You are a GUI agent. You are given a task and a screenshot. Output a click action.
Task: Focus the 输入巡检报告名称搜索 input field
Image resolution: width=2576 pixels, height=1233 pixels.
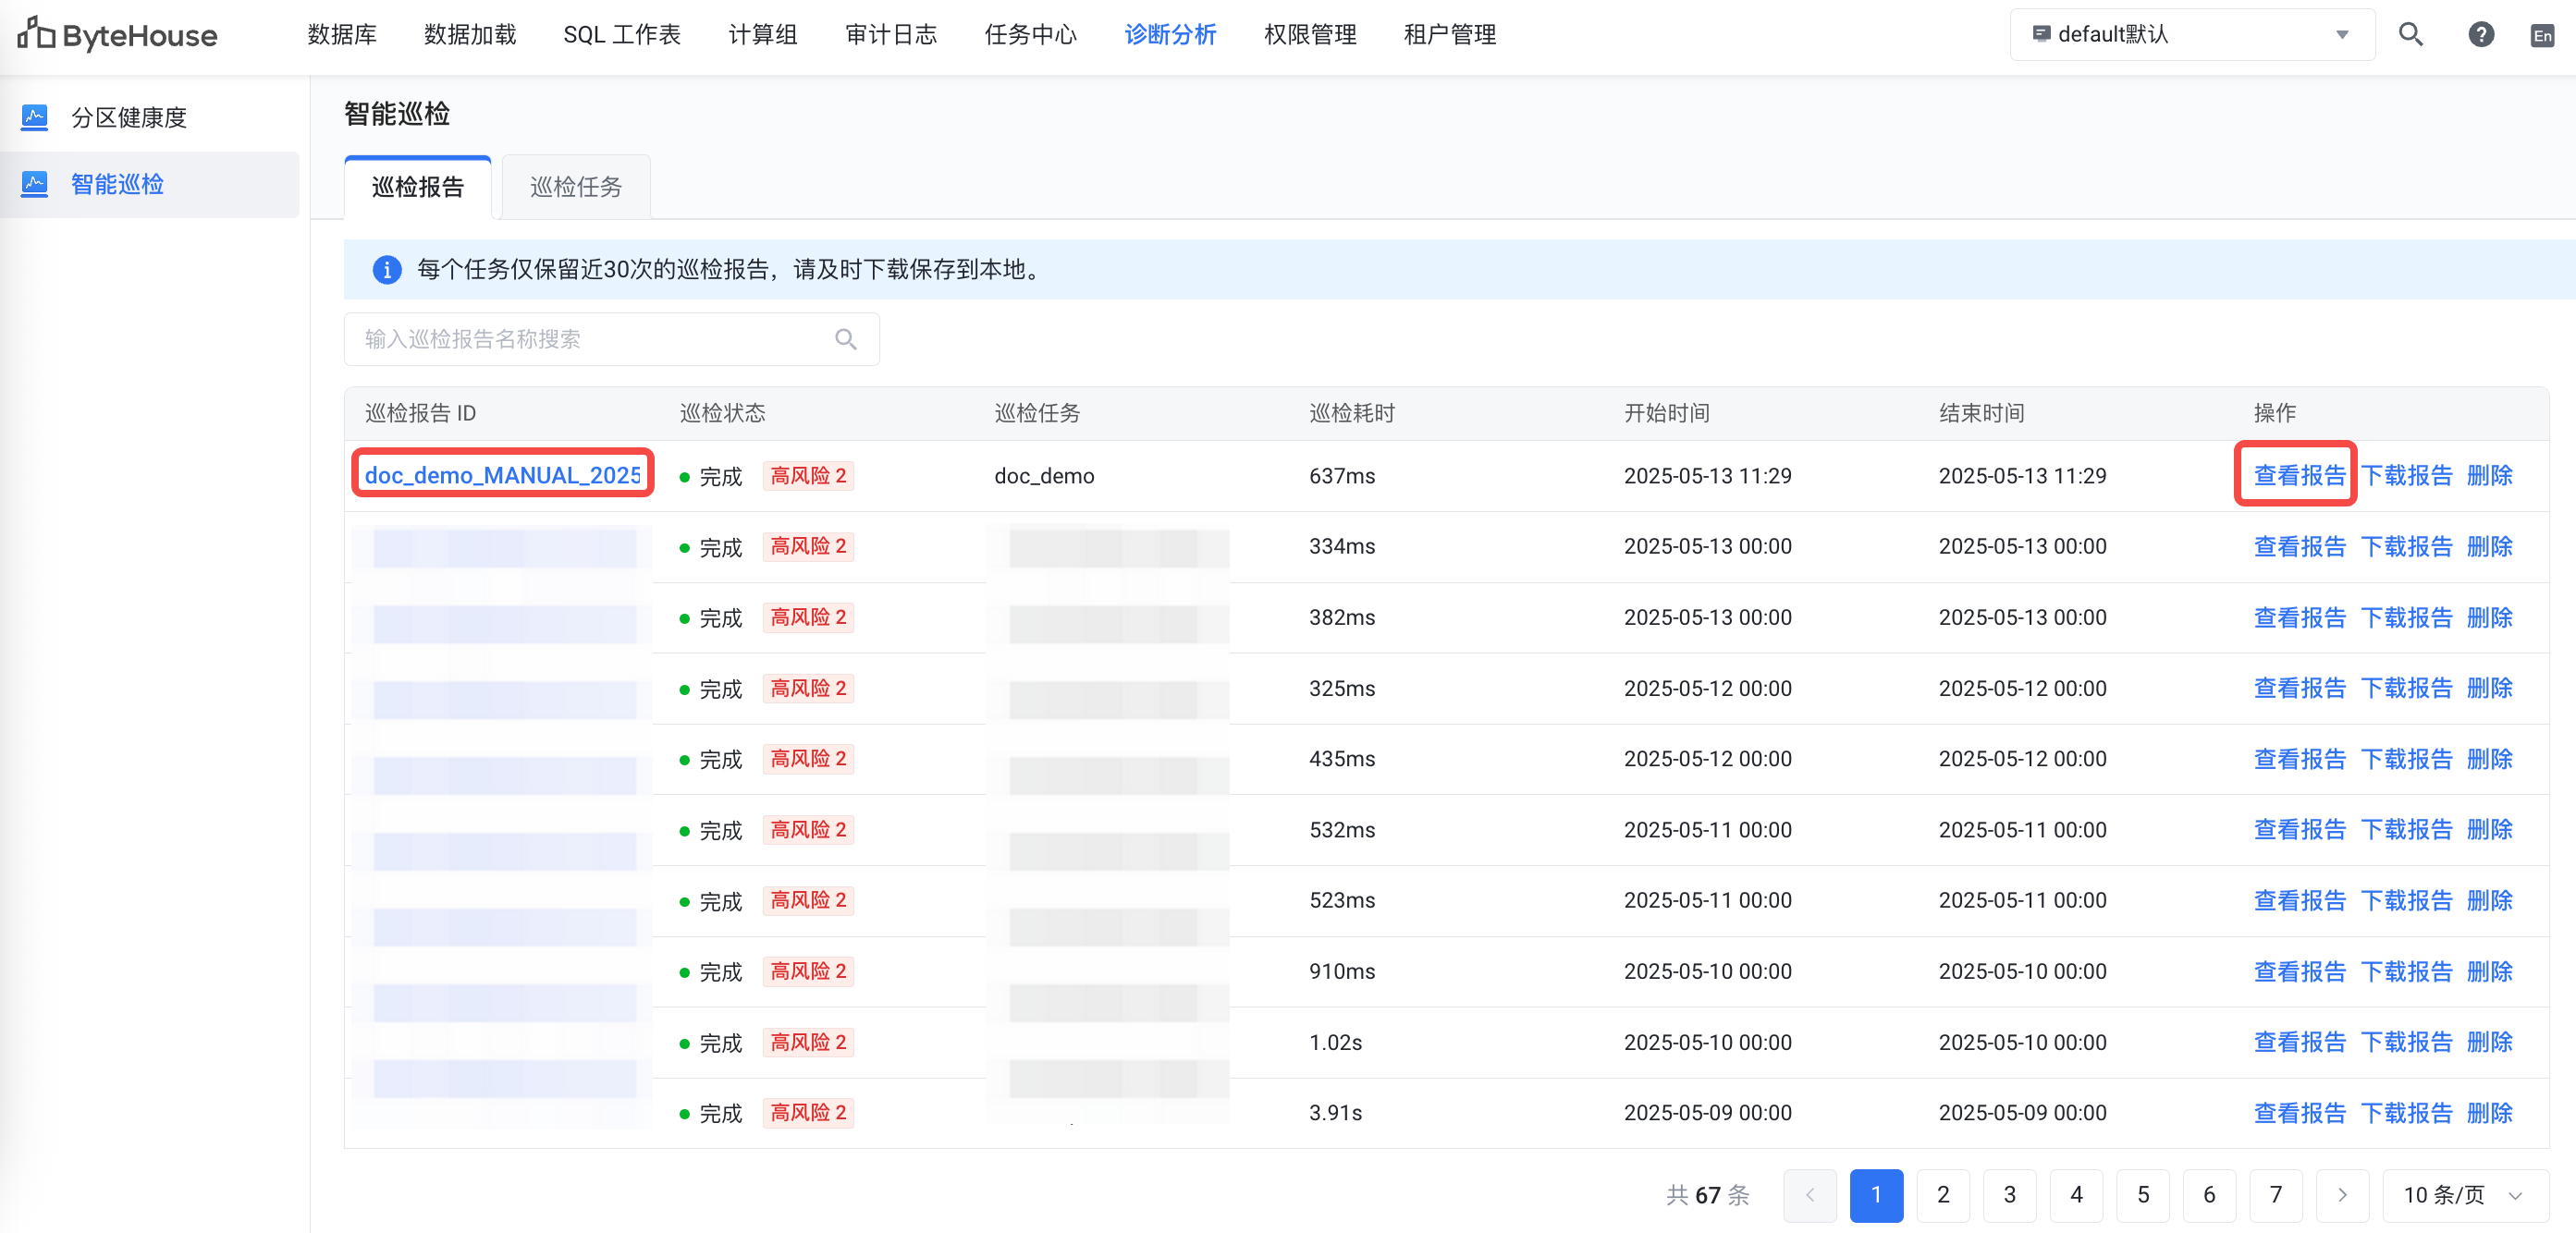click(612, 339)
